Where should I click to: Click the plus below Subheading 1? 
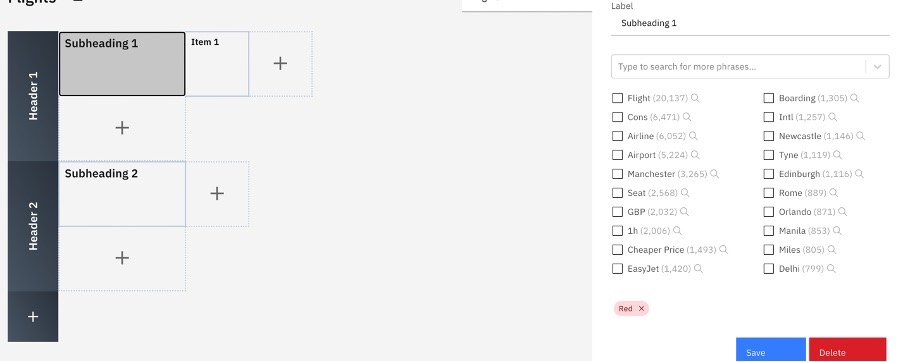[x=122, y=128]
